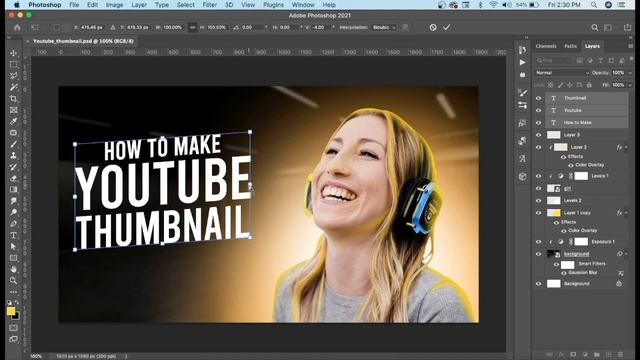Toggle Gaussian Blur smart filter visibility

coord(564,273)
